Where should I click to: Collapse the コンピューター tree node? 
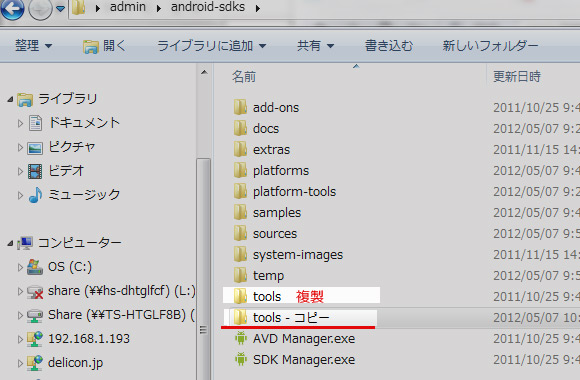click(10, 243)
